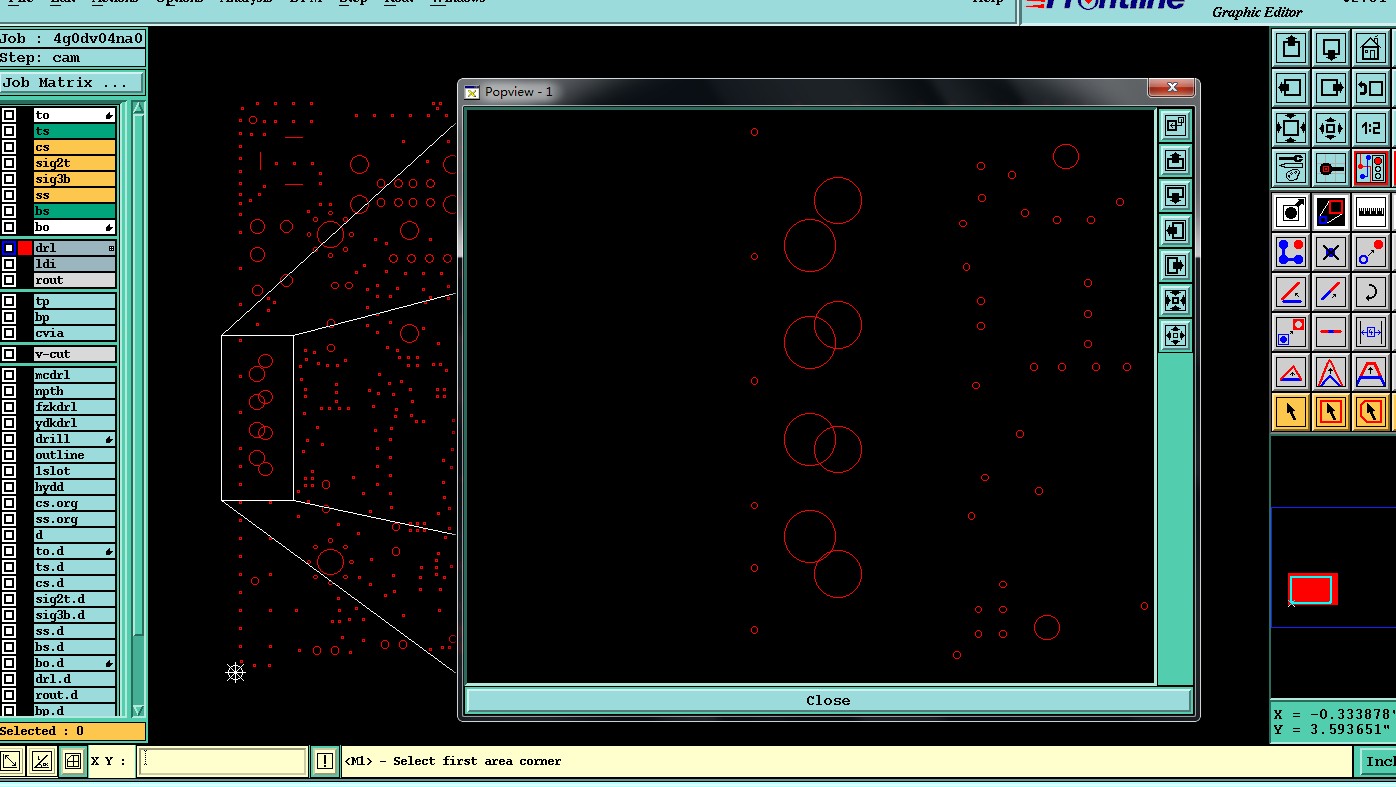Toggle checkbox for layer sig2t
The image size is (1396, 787).
click(9, 163)
